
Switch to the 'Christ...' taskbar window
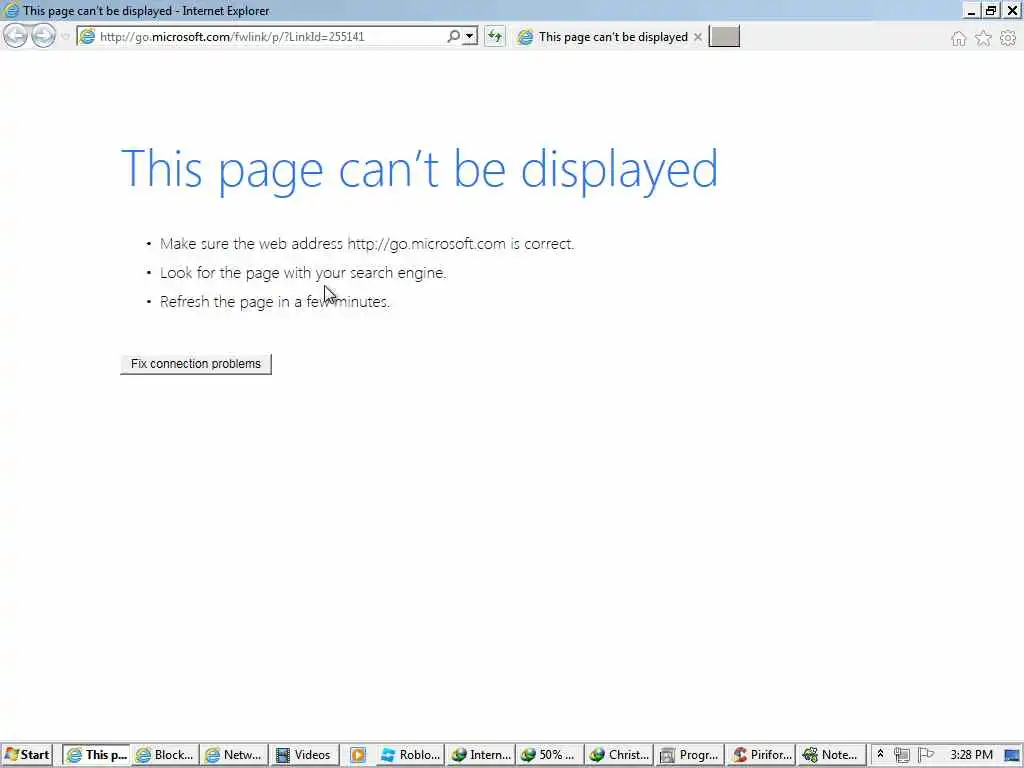click(x=619, y=755)
